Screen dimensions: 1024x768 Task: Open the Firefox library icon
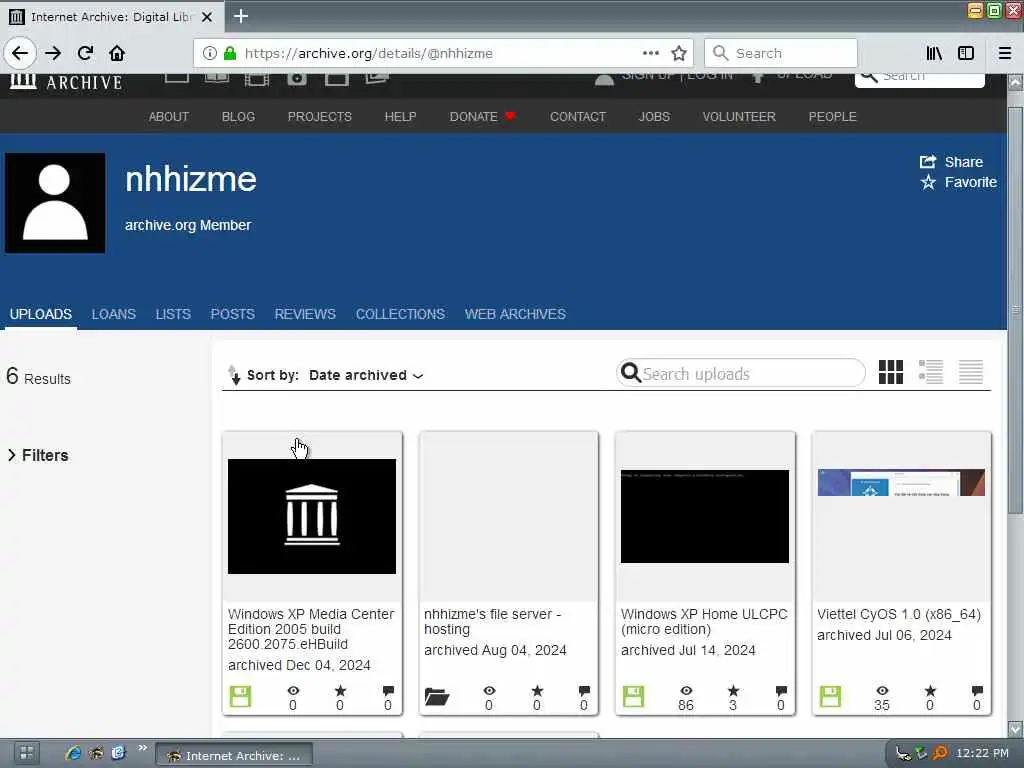tap(934, 53)
